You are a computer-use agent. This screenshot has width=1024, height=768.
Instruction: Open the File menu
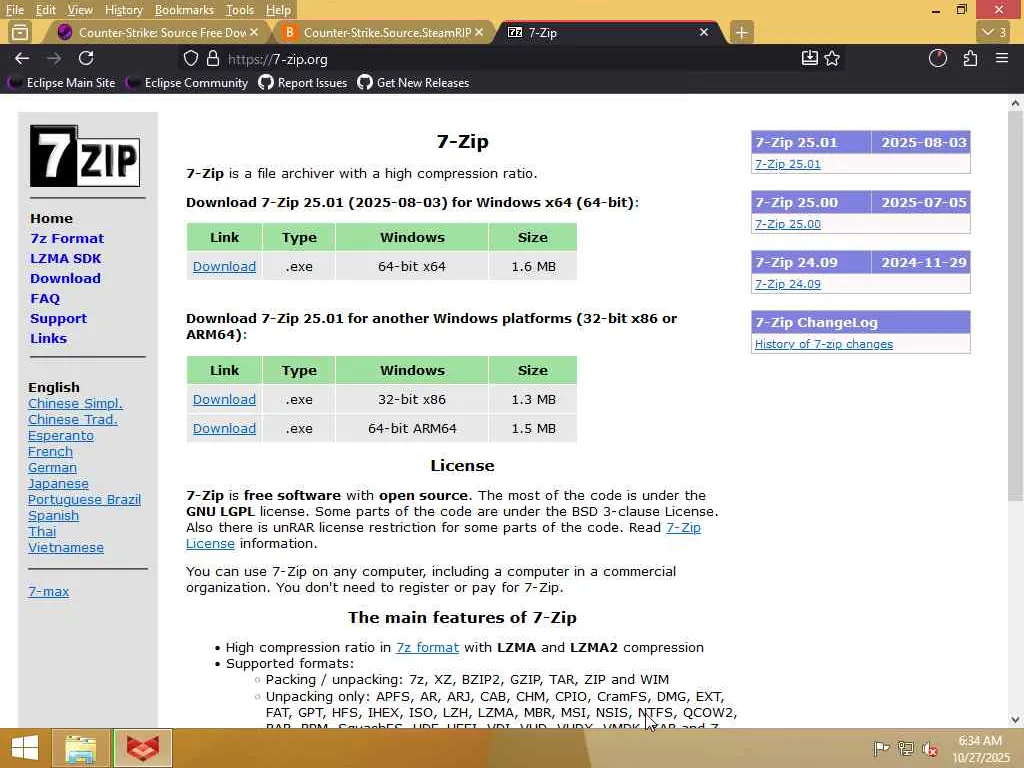coord(15,10)
